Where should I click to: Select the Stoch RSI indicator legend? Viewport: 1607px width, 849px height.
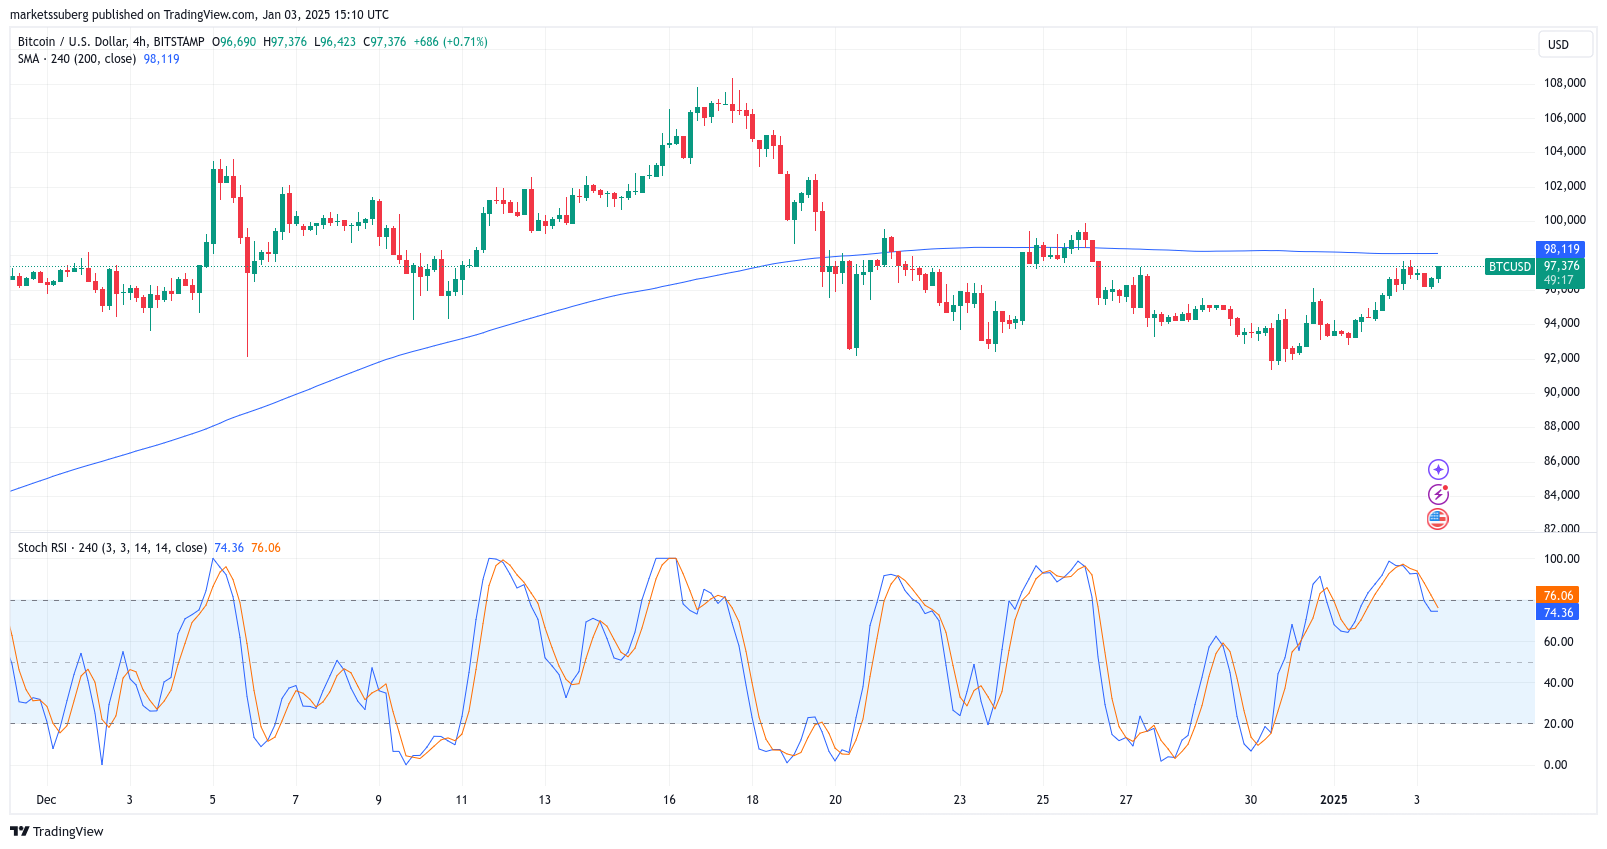click(x=112, y=548)
